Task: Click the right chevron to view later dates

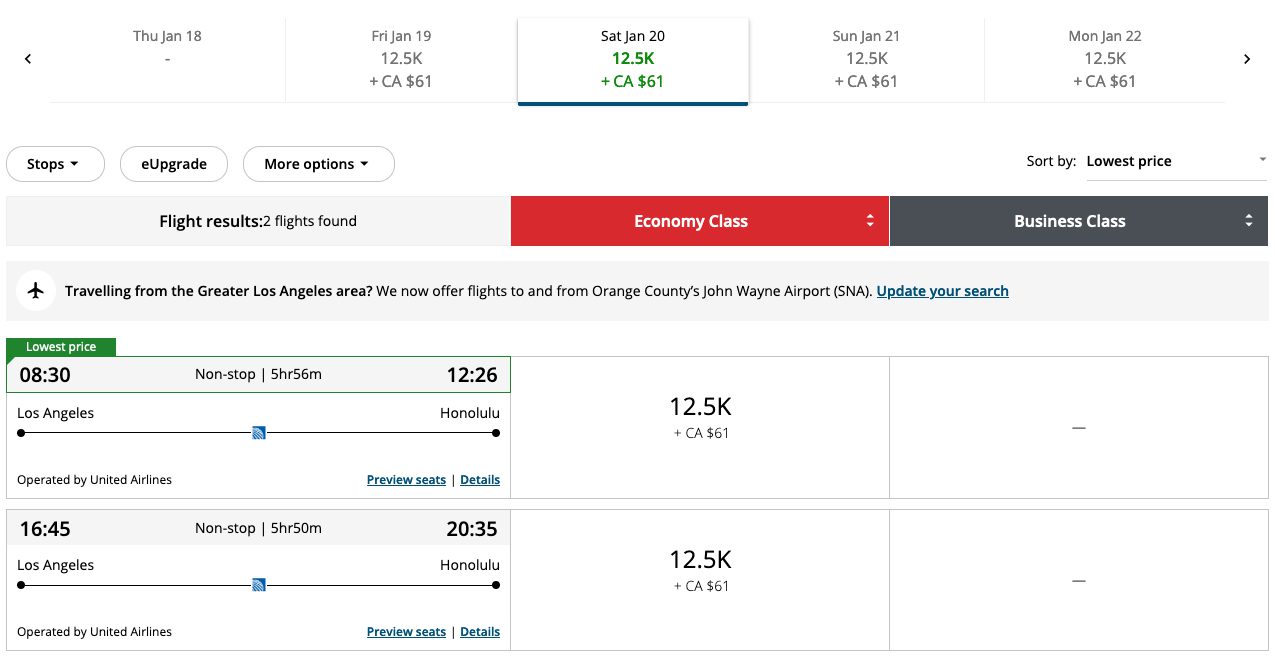Action: point(1247,58)
